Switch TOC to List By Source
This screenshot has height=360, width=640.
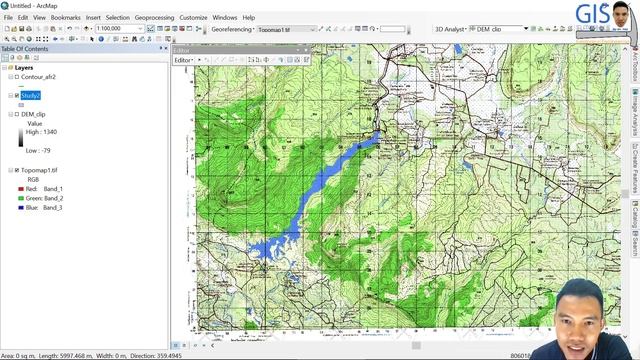(x=12, y=58)
